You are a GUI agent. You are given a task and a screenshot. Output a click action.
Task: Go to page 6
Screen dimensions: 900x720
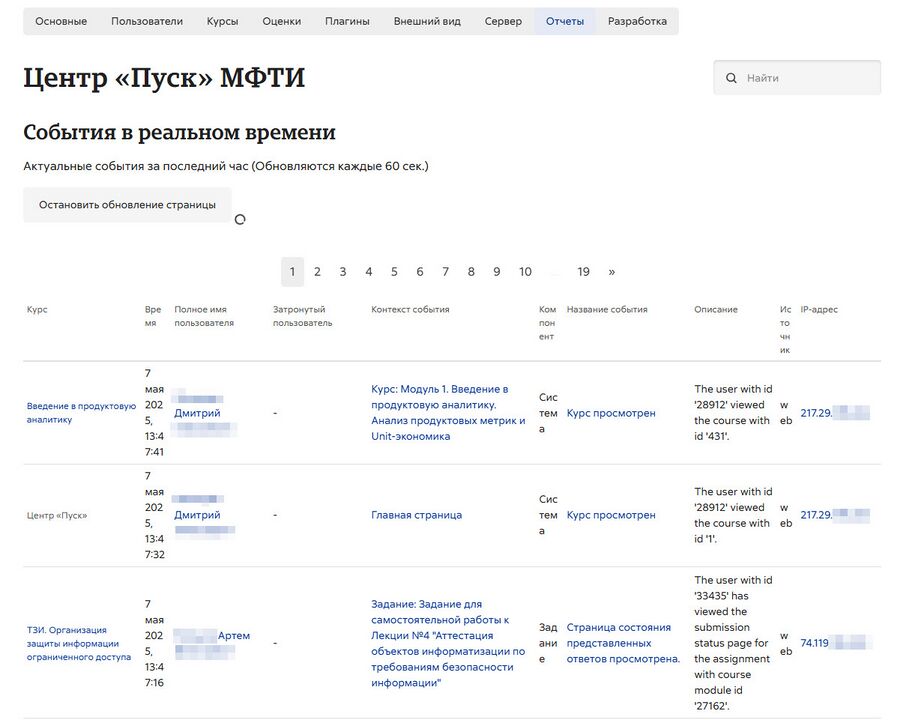tap(420, 272)
